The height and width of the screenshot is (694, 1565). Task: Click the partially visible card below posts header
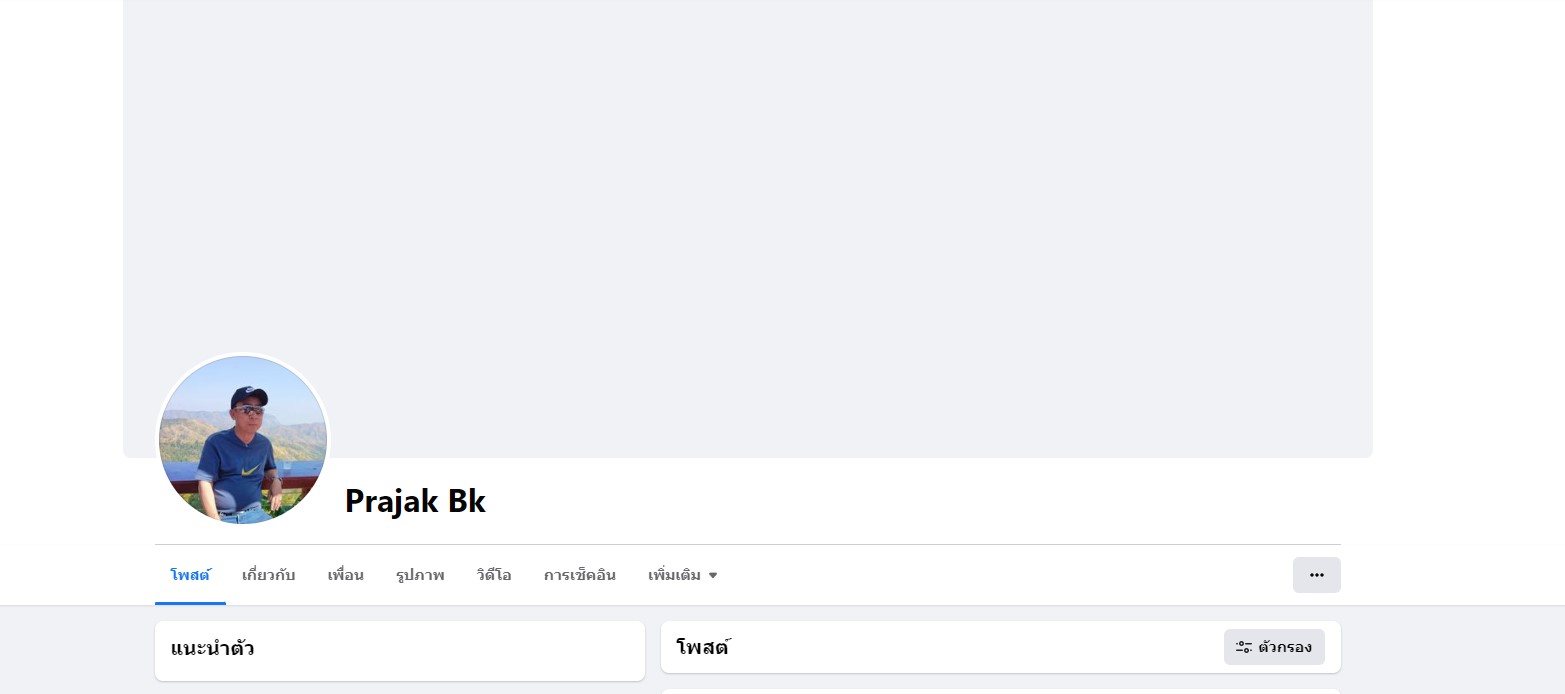1000,691
